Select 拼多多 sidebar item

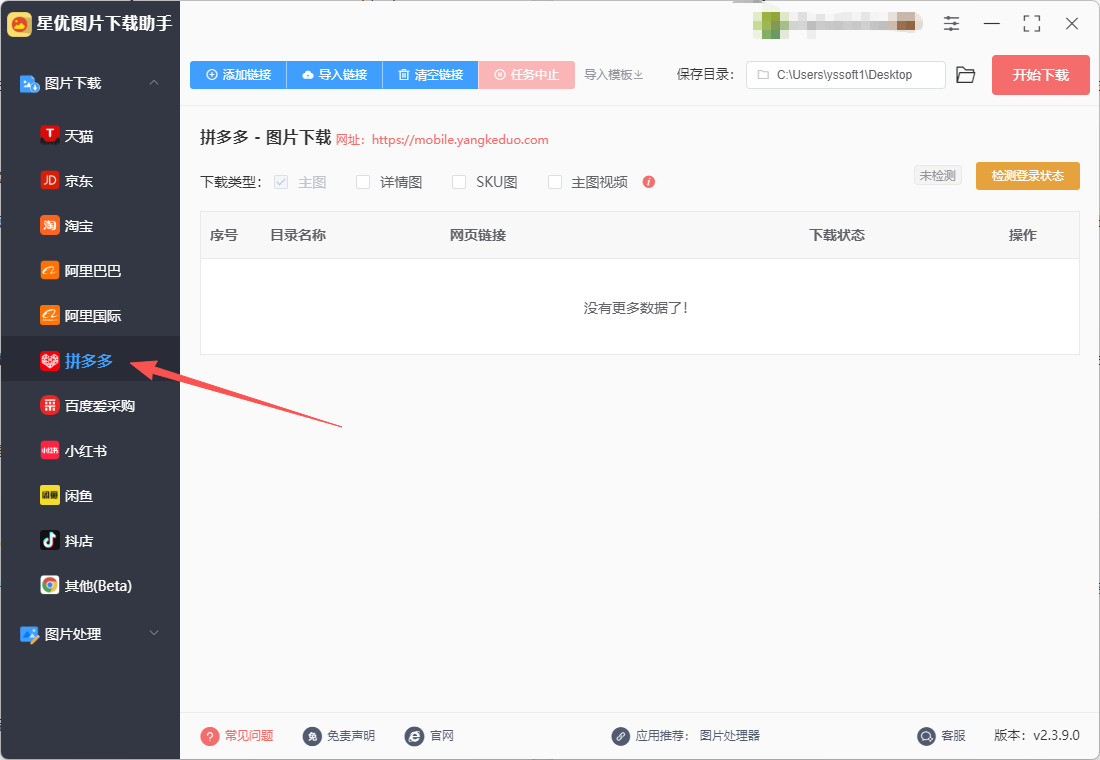point(90,360)
